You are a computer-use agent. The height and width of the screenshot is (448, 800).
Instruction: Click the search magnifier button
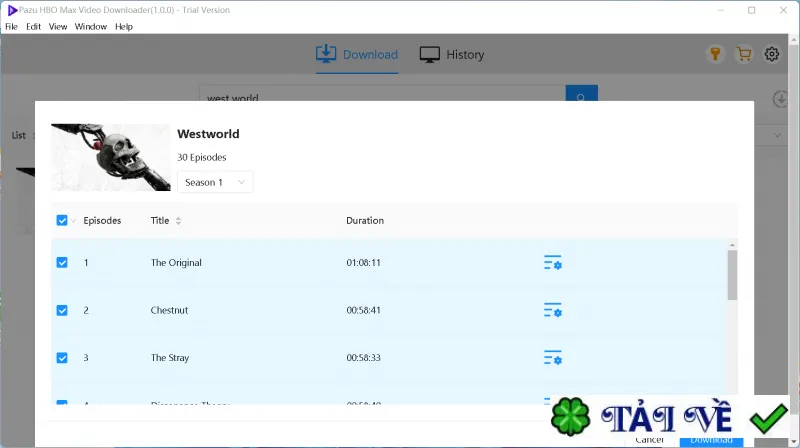[581, 93]
